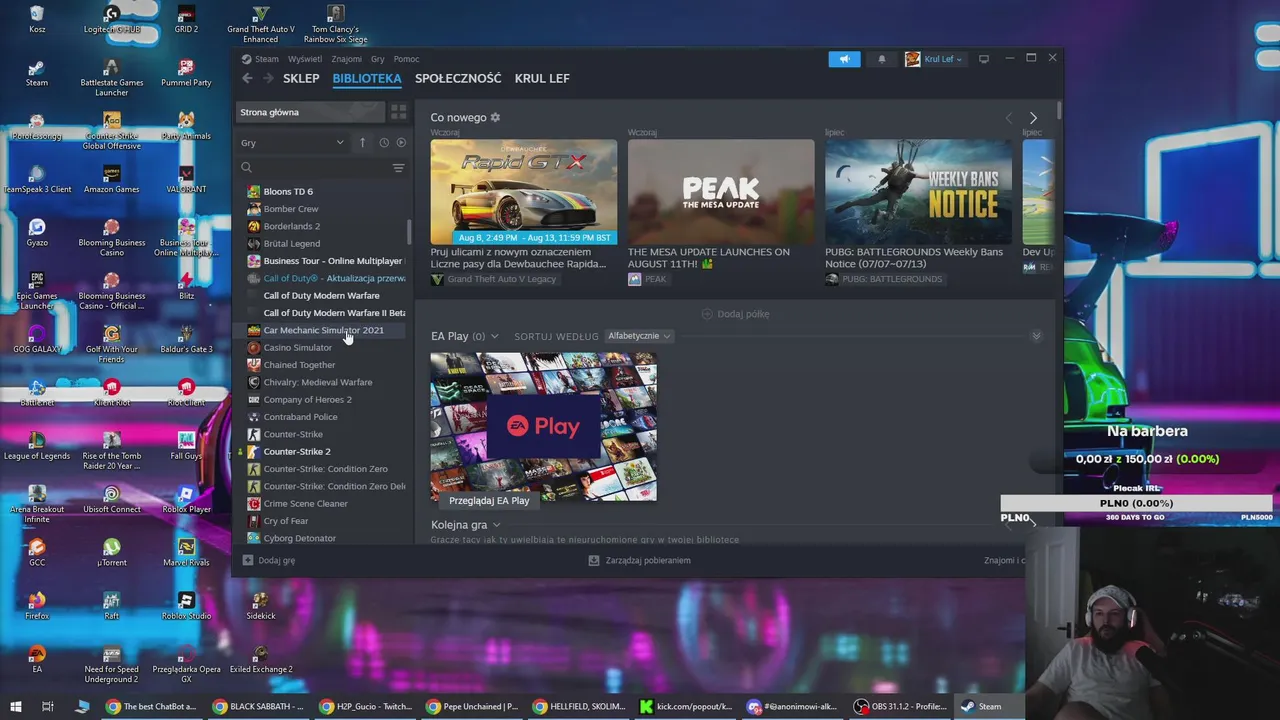
Task: Open the Steam notifications bell
Action: tap(881, 59)
